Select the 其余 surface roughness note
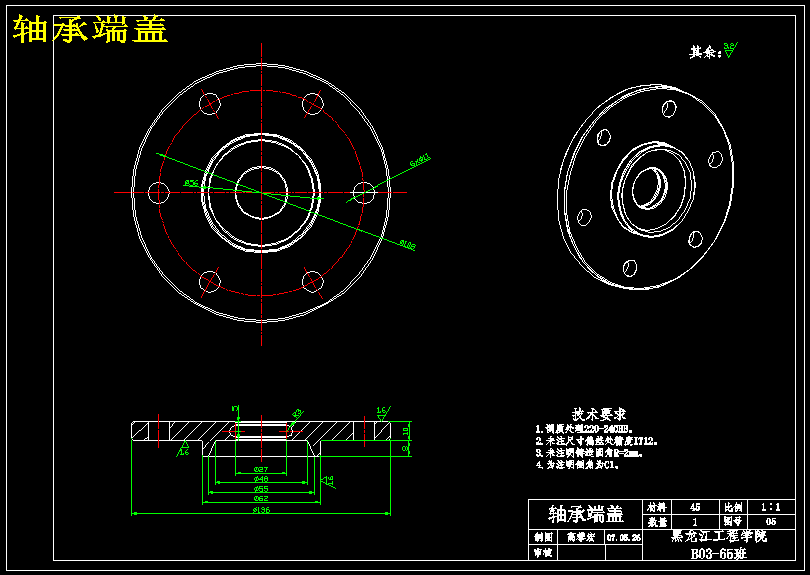 [x=713, y=51]
